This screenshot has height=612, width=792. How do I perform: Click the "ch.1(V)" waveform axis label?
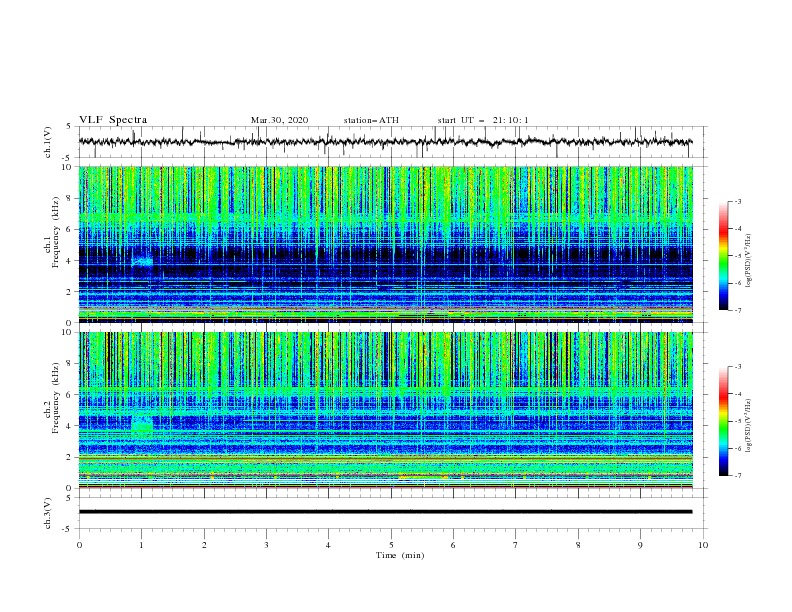[x=48, y=142]
